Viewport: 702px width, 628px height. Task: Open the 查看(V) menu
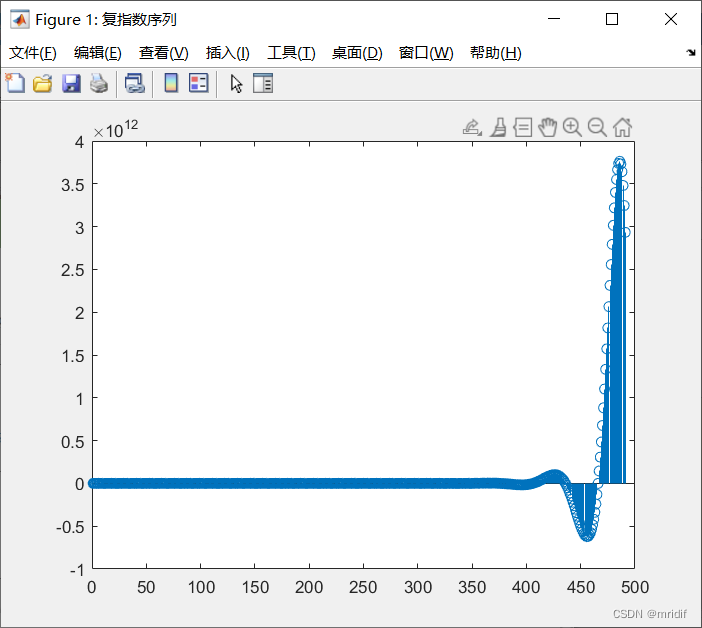point(163,53)
